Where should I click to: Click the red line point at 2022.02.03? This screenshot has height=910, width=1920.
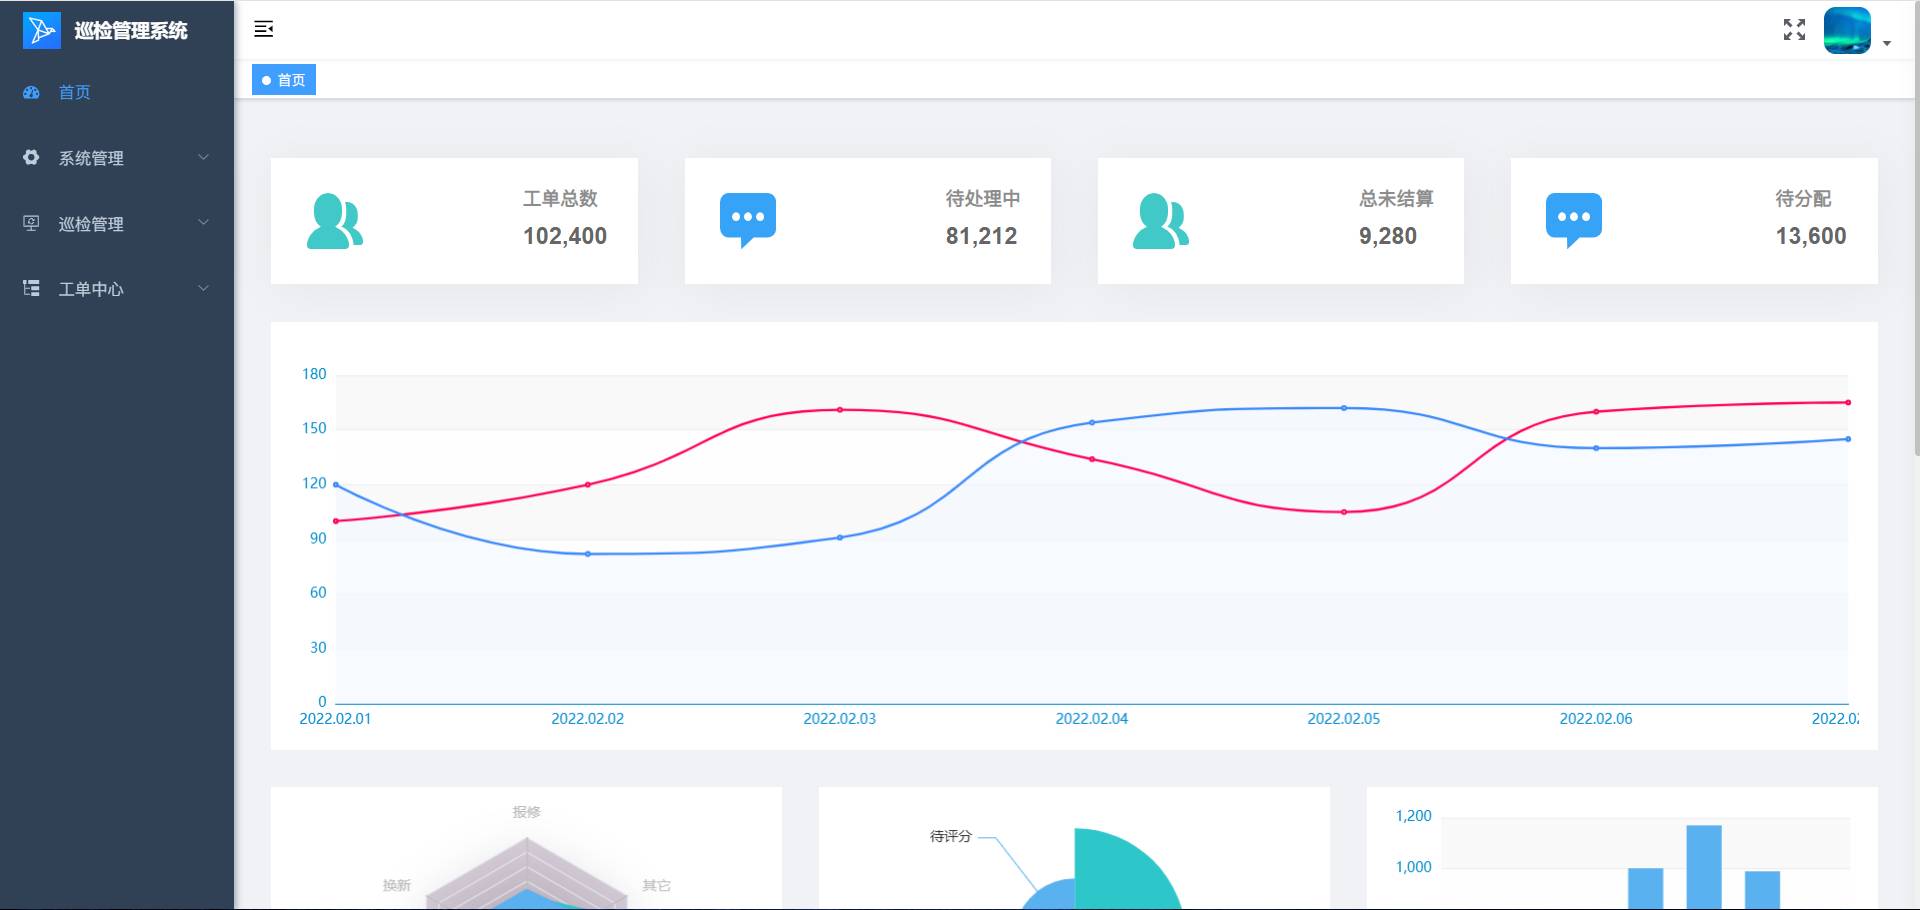tap(840, 410)
